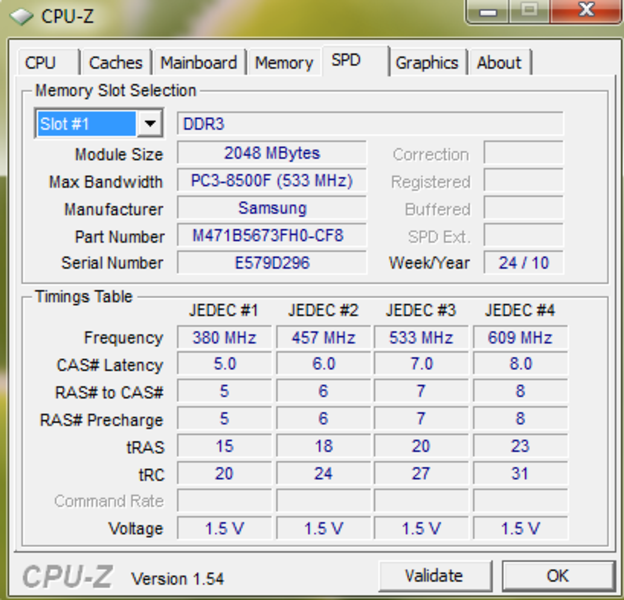Image resolution: width=624 pixels, height=600 pixels.
Task: Click tRAS value 18
Action: coord(323,446)
